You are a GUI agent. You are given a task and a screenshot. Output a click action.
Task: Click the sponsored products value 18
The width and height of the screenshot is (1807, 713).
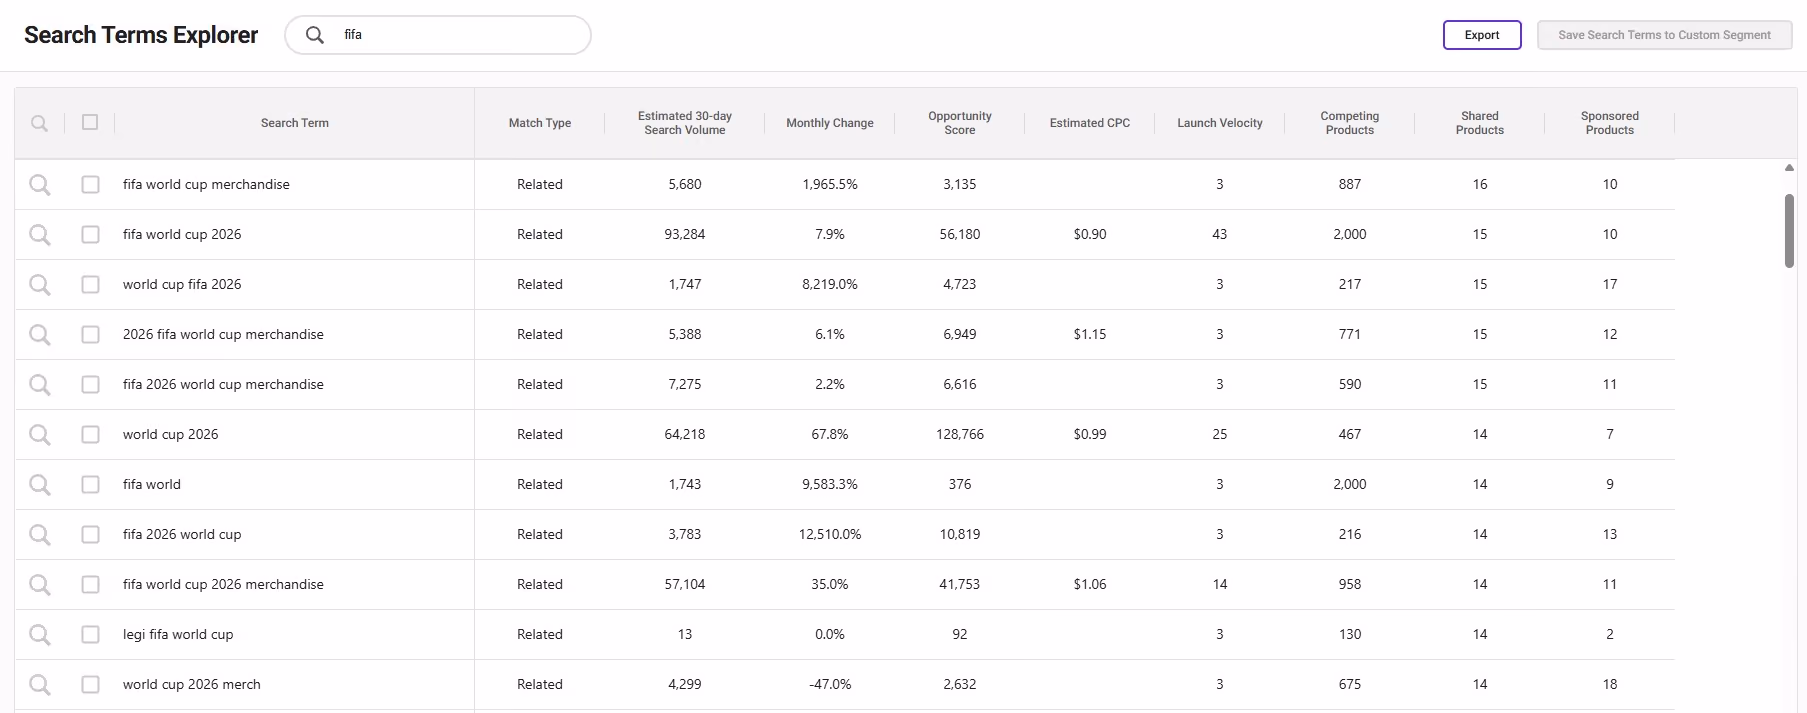(1610, 684)
